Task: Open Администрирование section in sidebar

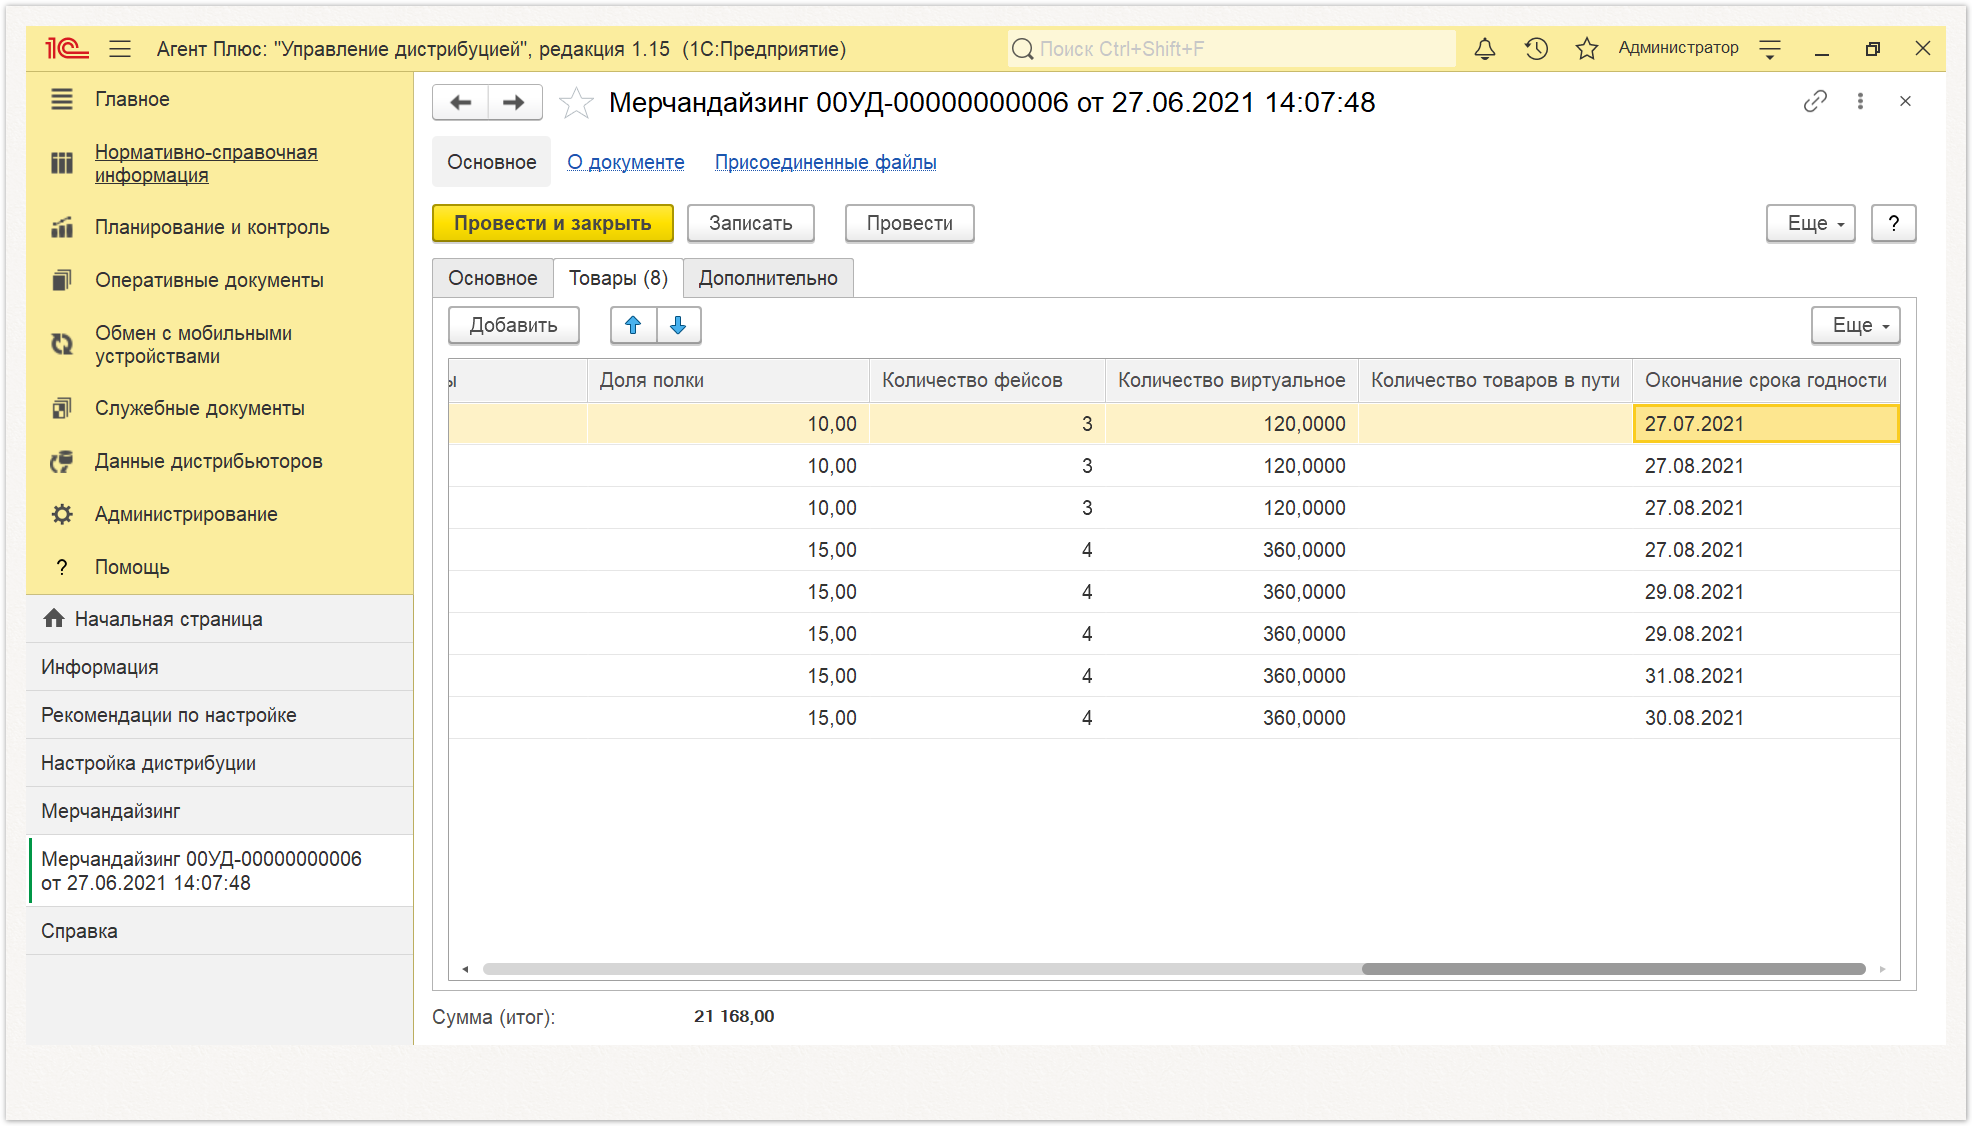Action: click(186, 515)
